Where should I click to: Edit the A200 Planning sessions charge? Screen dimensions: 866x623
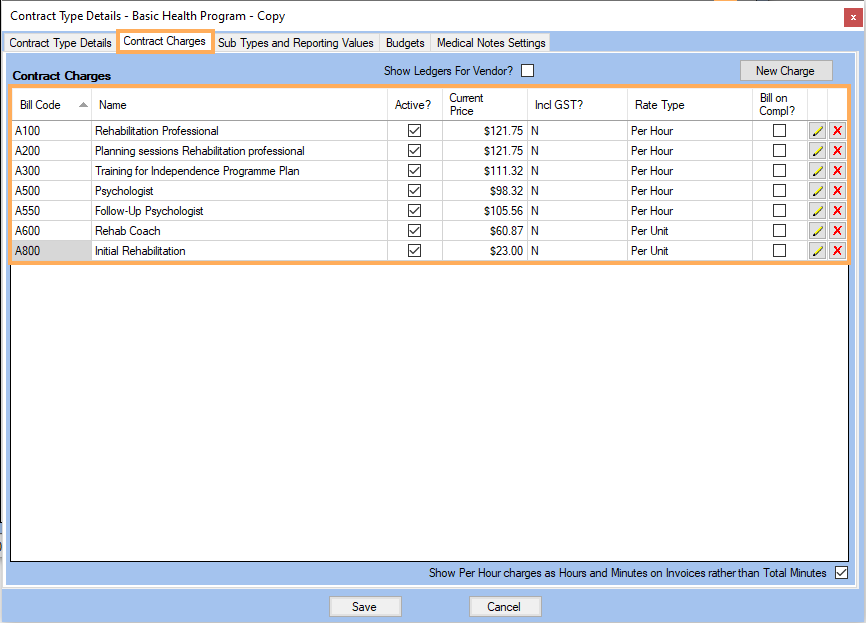(817, 151)
